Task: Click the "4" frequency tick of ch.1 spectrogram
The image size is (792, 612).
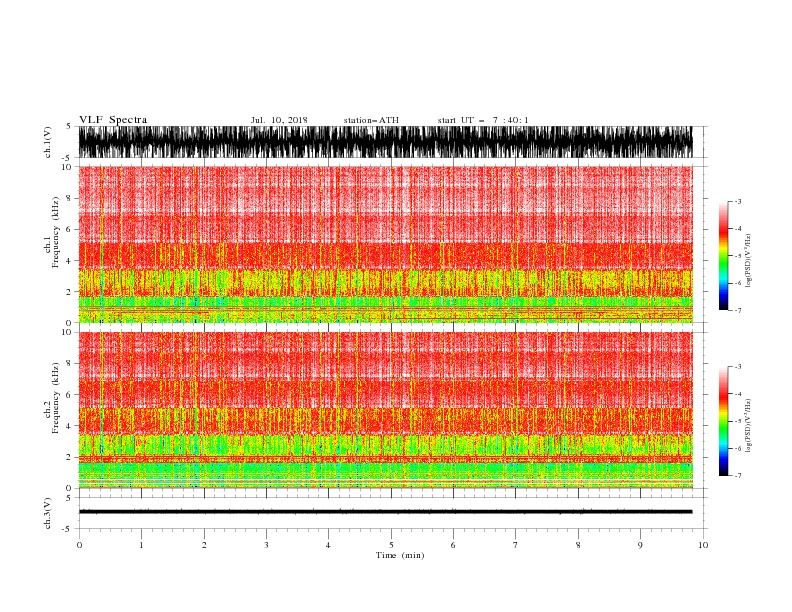Action: click(69, 261)
